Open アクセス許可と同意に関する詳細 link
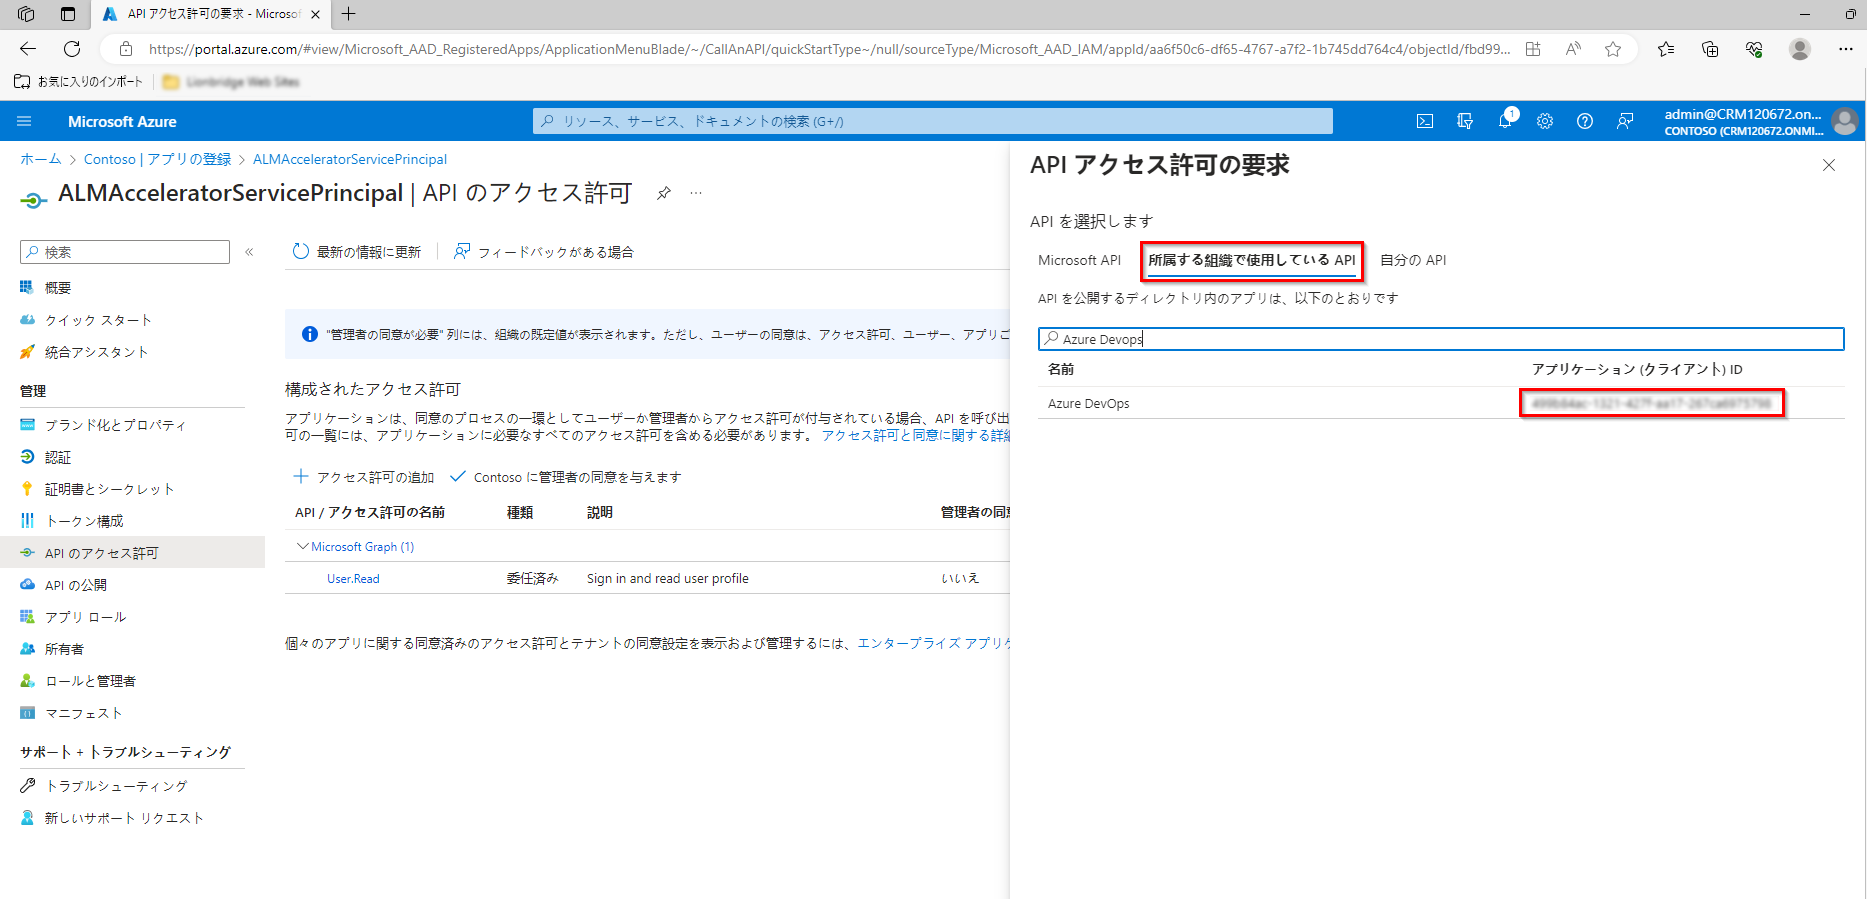Viewport: 1867px width, 899px height. (916, 435)
